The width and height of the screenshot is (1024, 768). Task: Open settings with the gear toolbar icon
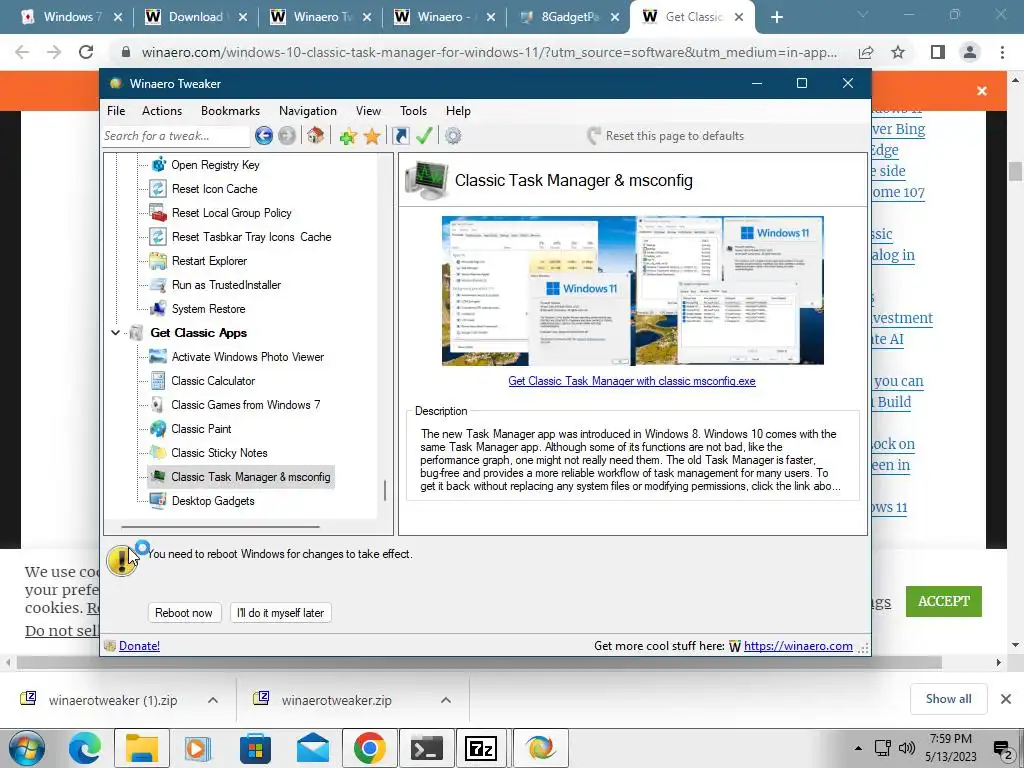[x=453, y=136]
